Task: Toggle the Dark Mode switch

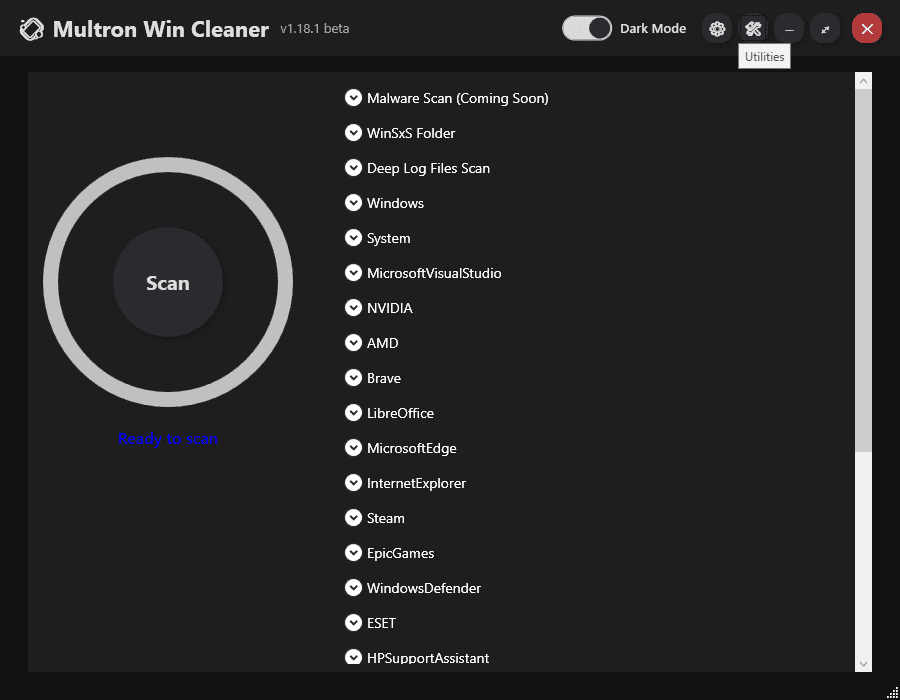Action: (587, 28)
